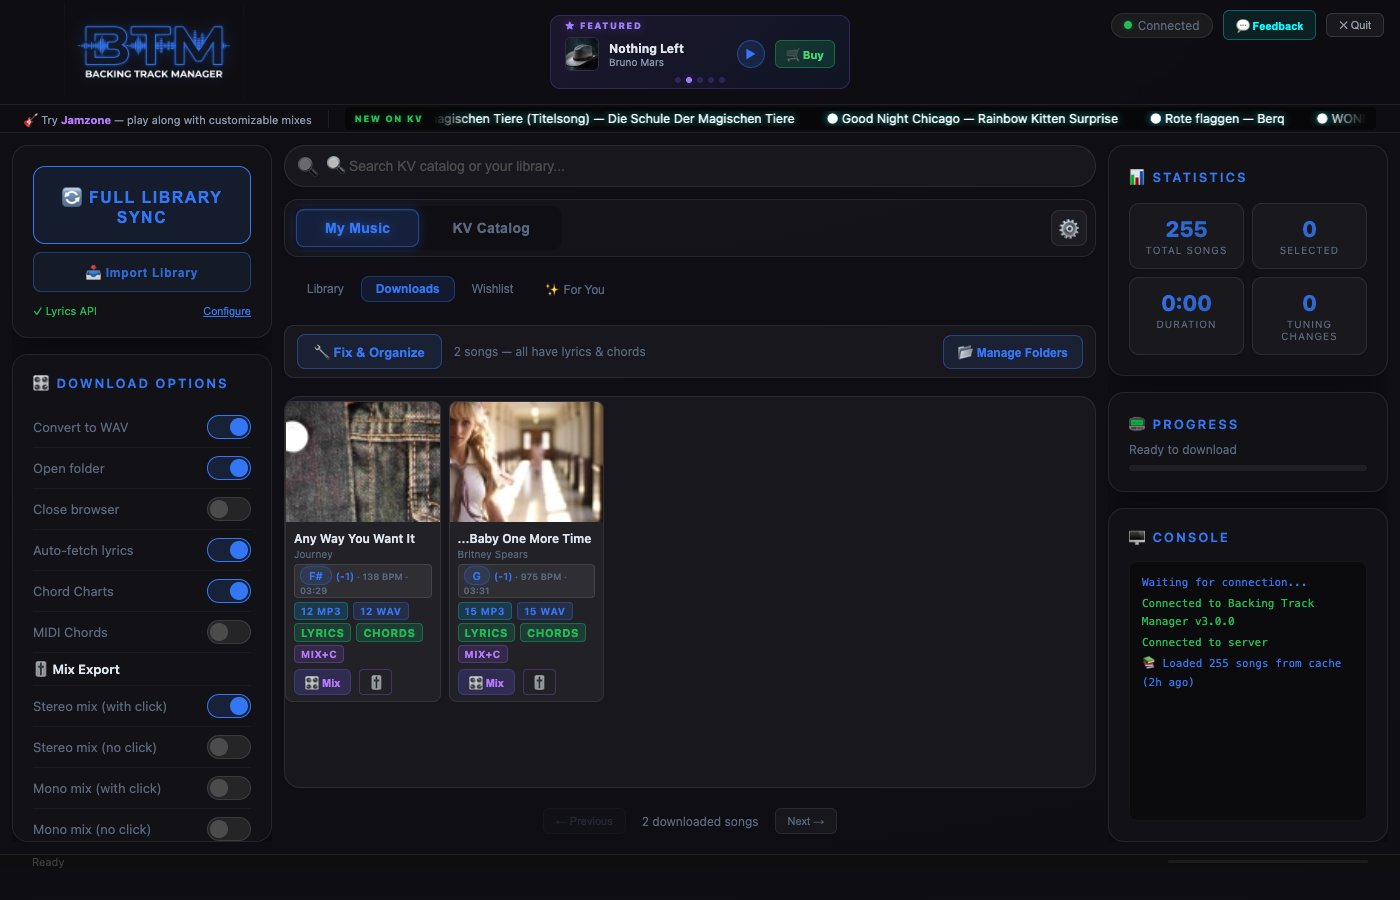
Task: Click the Connected status indicator
Action: point(1162,25)
